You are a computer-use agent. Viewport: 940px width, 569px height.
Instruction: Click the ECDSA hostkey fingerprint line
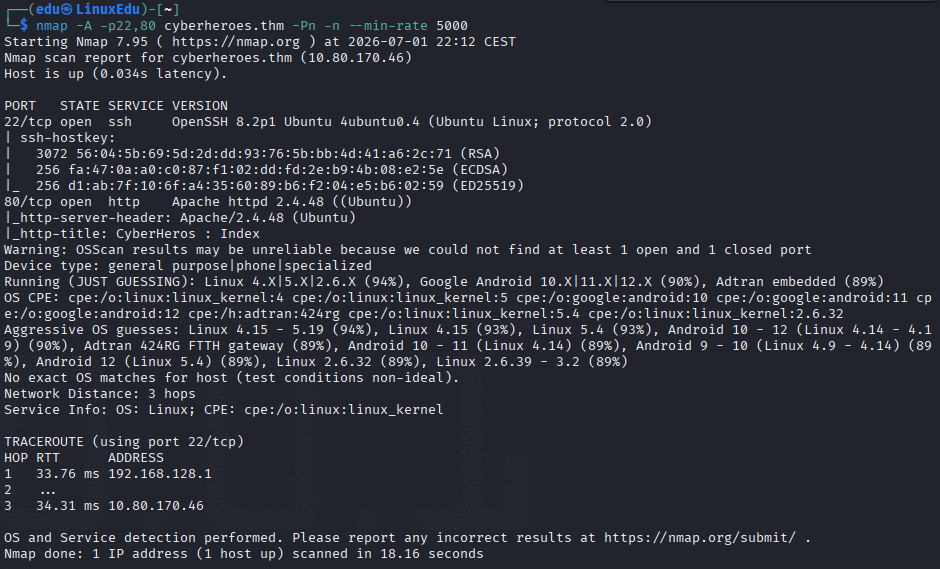point(256,170)
